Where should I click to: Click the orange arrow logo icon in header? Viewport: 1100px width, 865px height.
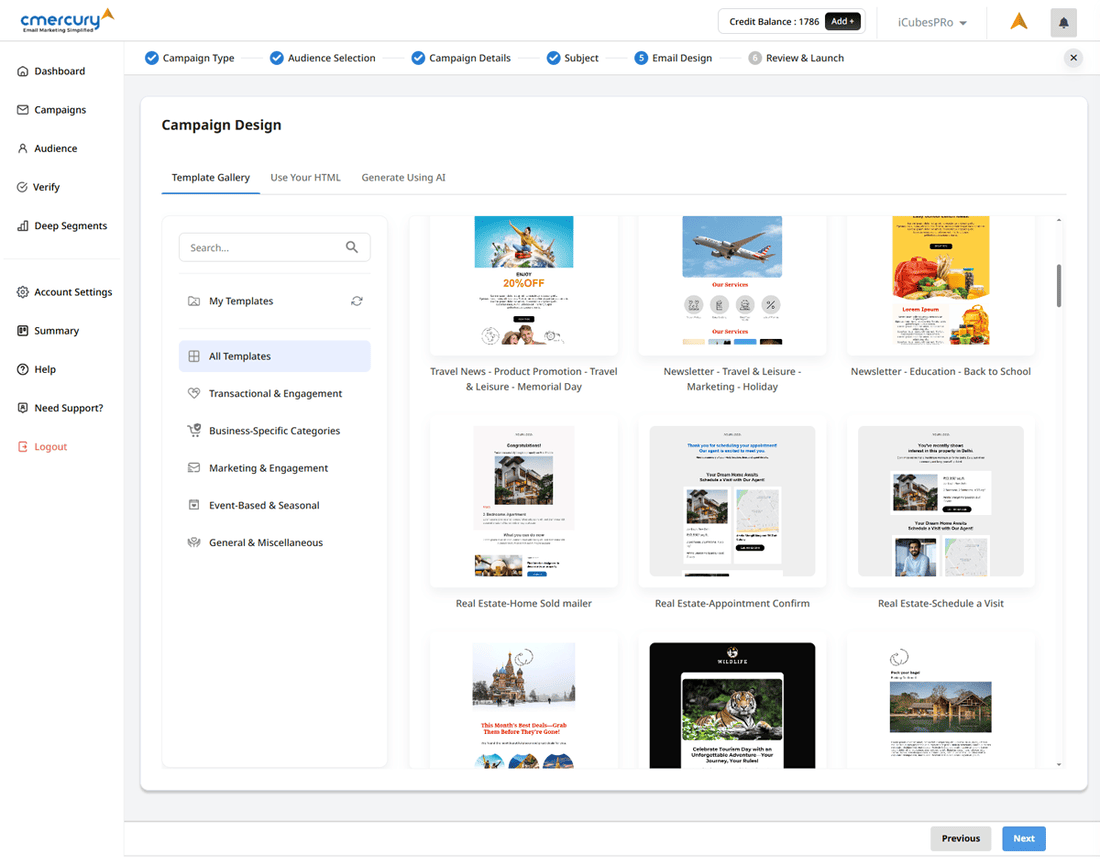click(x=1018, y=22)
